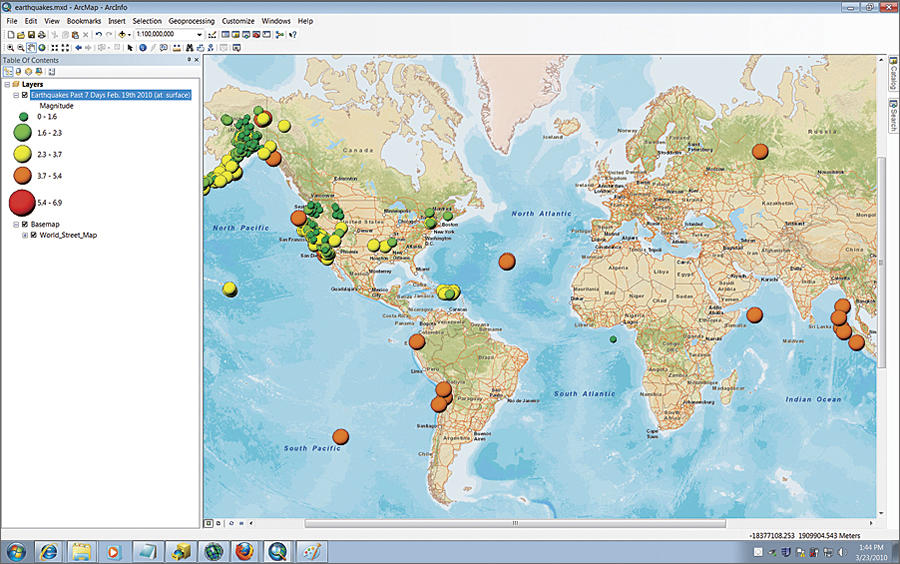
Task: Click the Add Data button
Action: [x=122, y=34]
